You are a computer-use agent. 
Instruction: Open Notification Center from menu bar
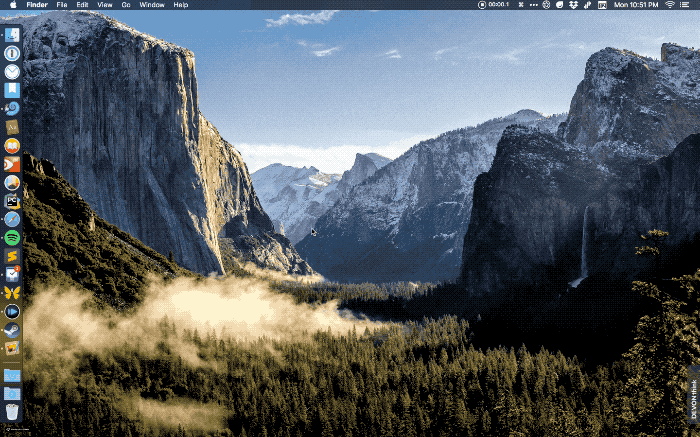click(x=689, y=5)
